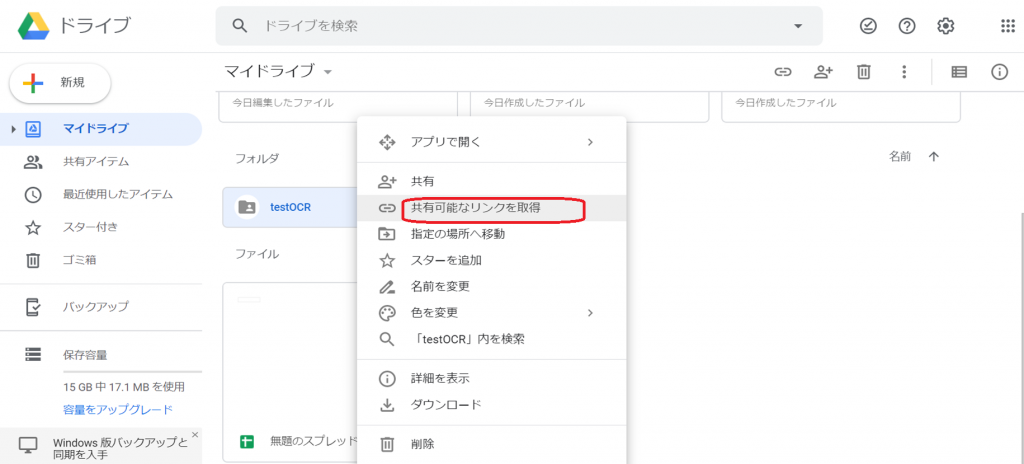
Task: Select マイドライブ in the sidebar
Action: pos(101,129)
